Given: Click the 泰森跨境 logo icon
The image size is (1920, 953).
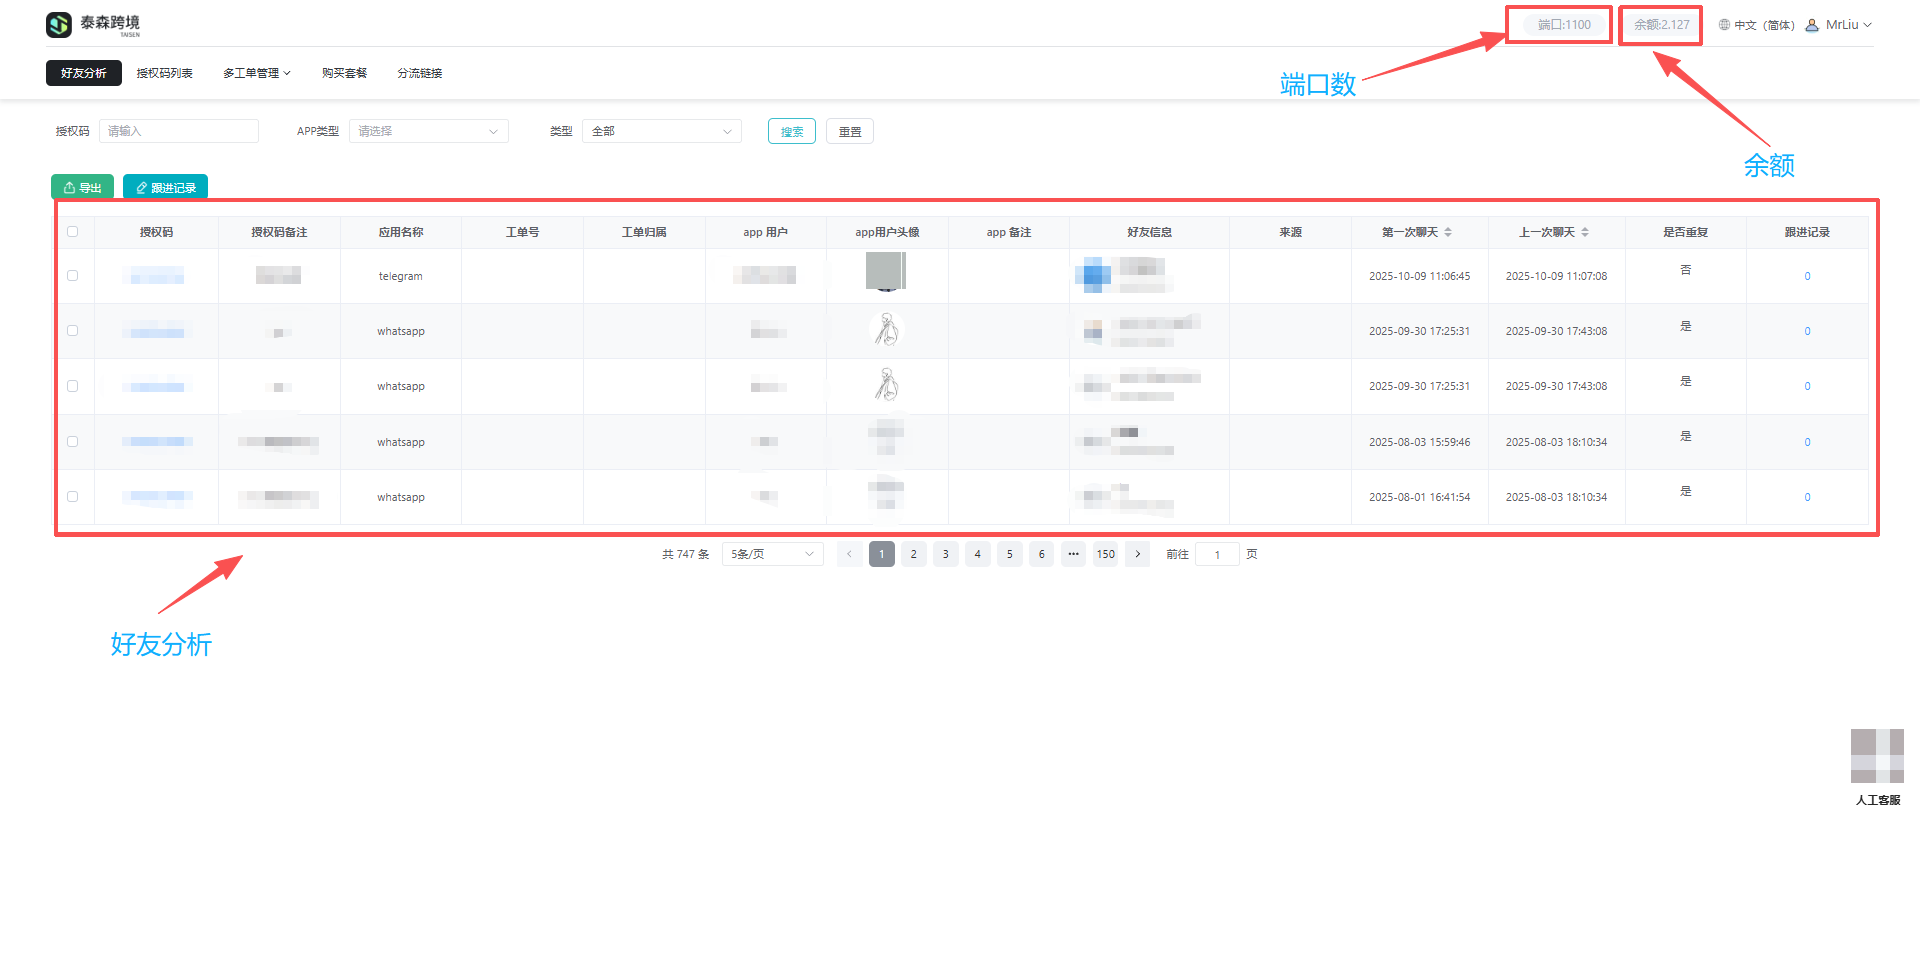Looking at the screenshot, I should click(59, 24).
